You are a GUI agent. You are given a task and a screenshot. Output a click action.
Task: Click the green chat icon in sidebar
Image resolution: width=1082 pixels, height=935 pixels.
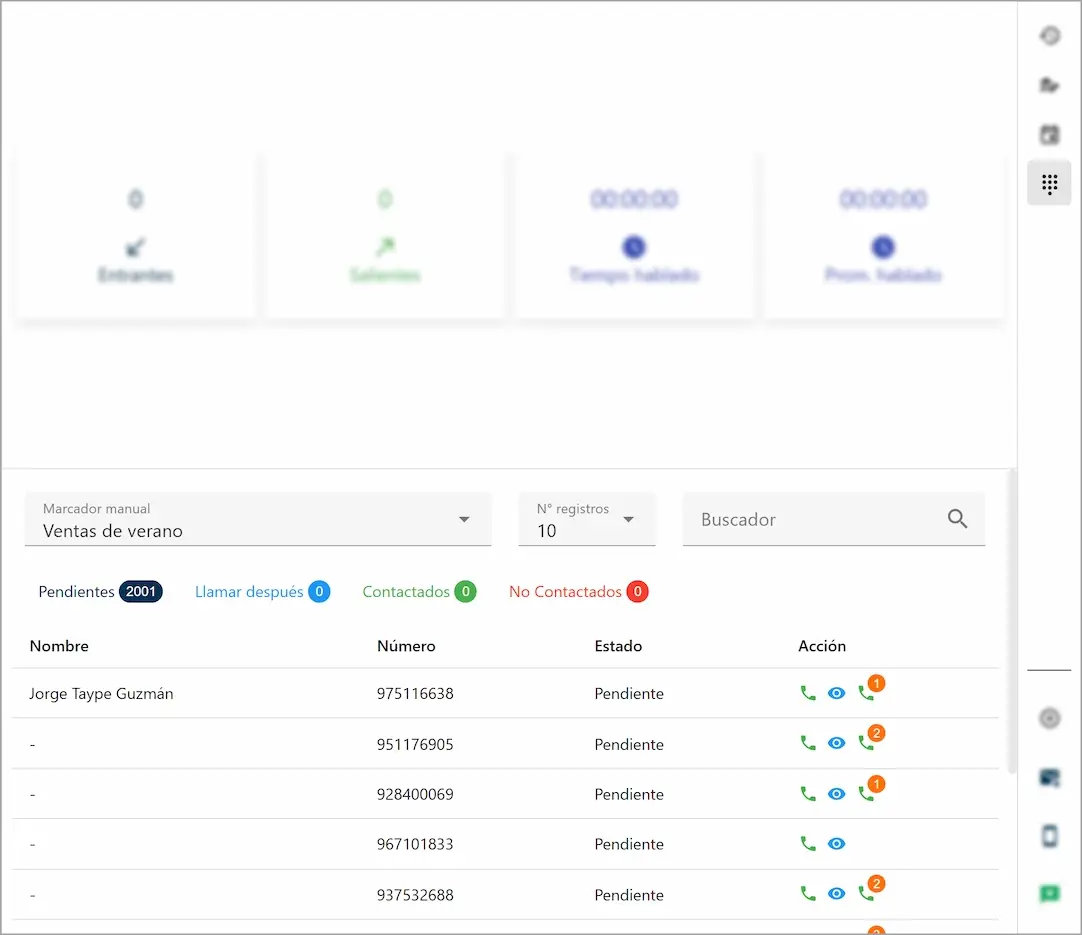point(1049,893)
